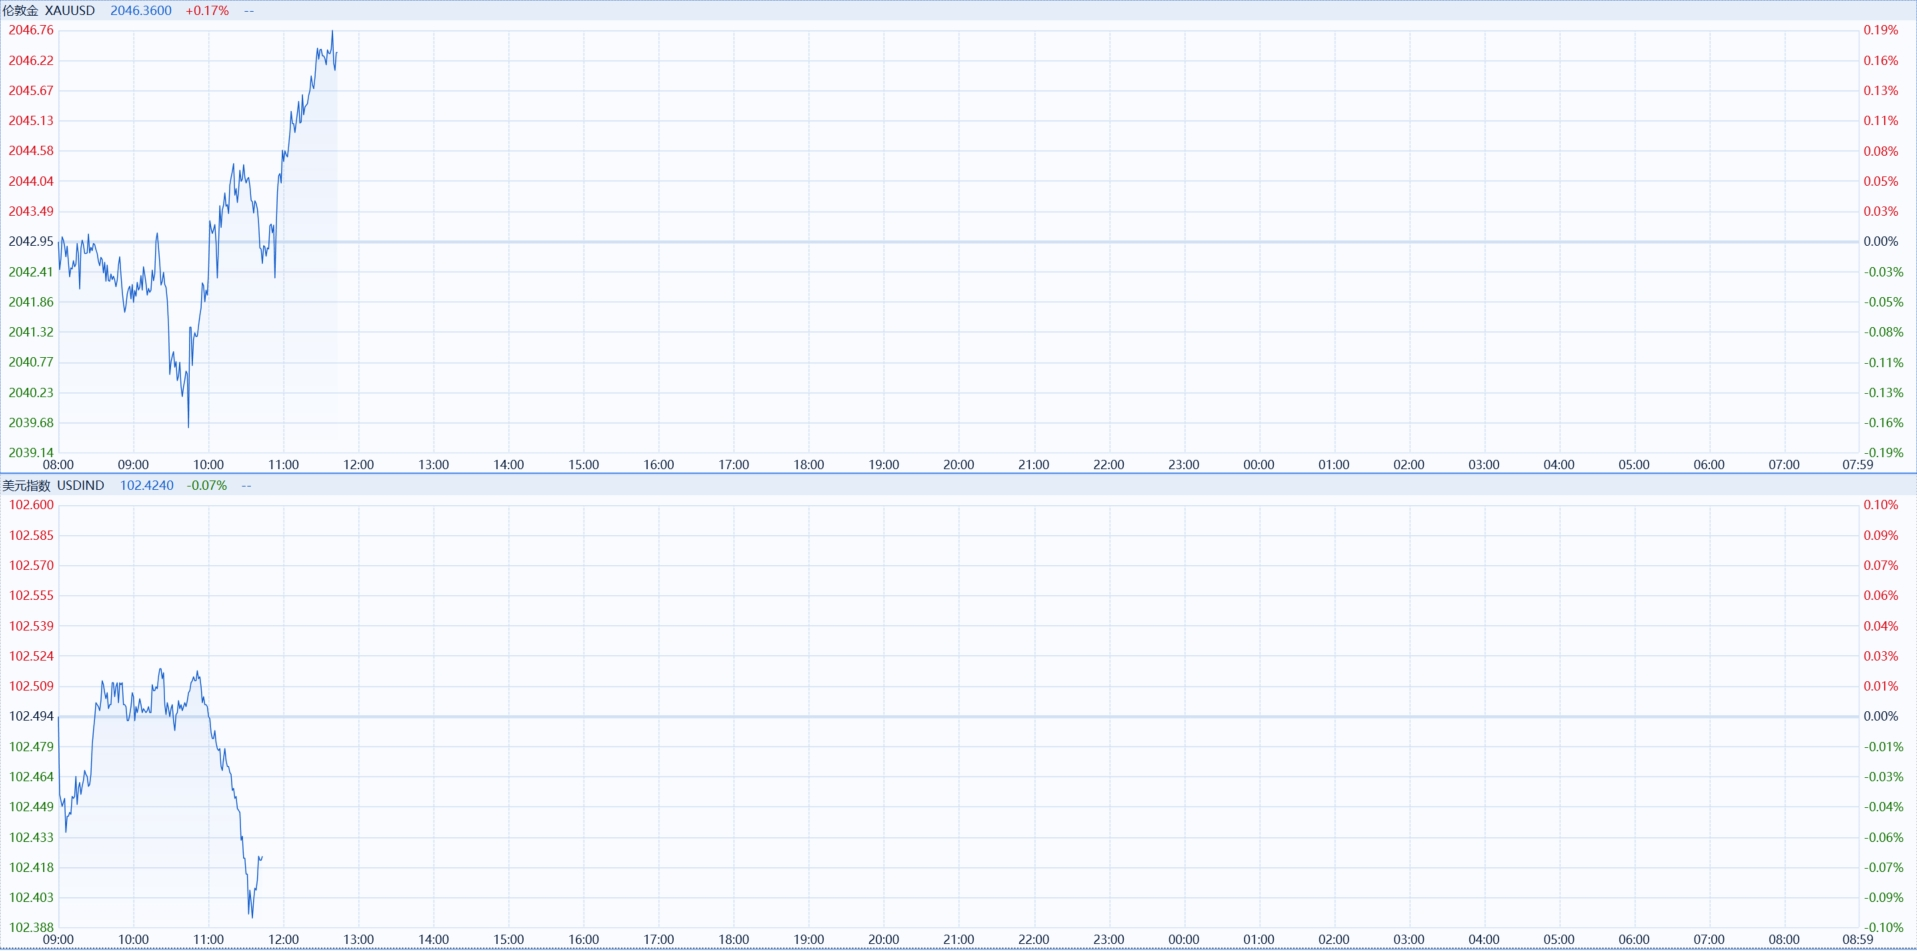This screenshot has height=951, width=1917.
Task: Click the 伦敦金 instrument name in header
Action: click(20, 11)
